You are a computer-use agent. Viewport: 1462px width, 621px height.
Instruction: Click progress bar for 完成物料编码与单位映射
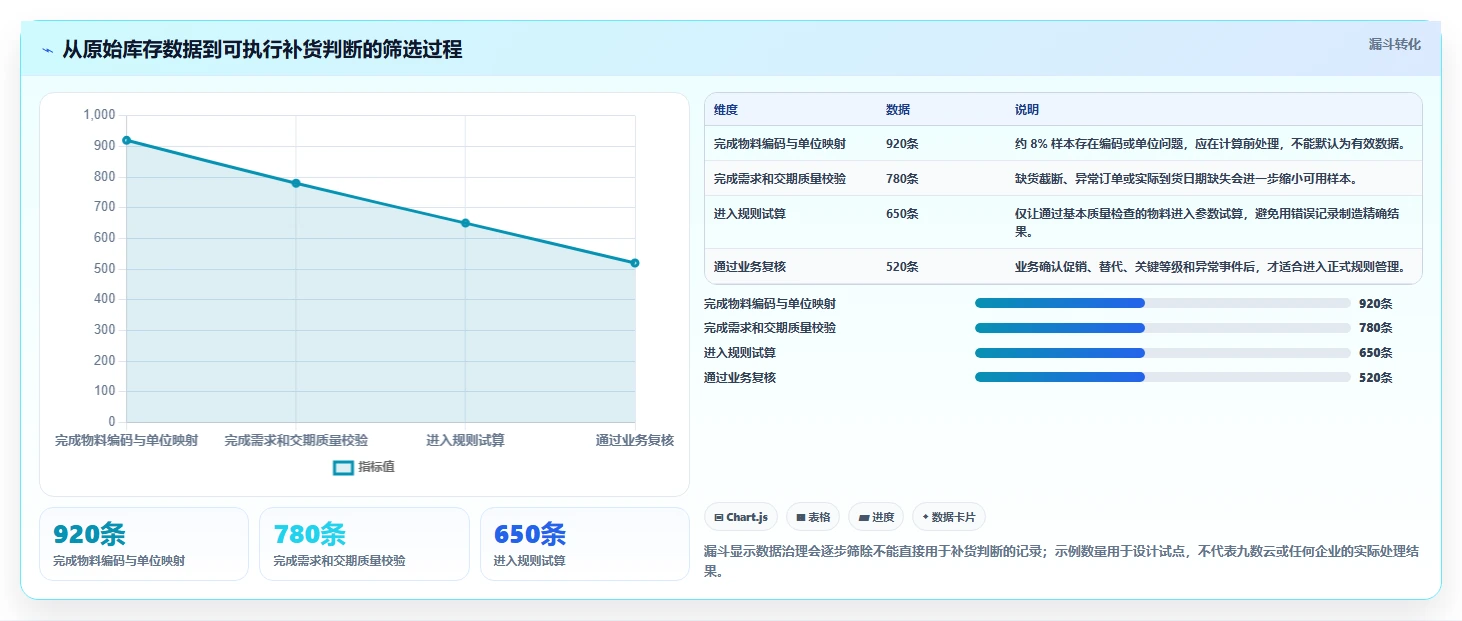click(1163, 303)
